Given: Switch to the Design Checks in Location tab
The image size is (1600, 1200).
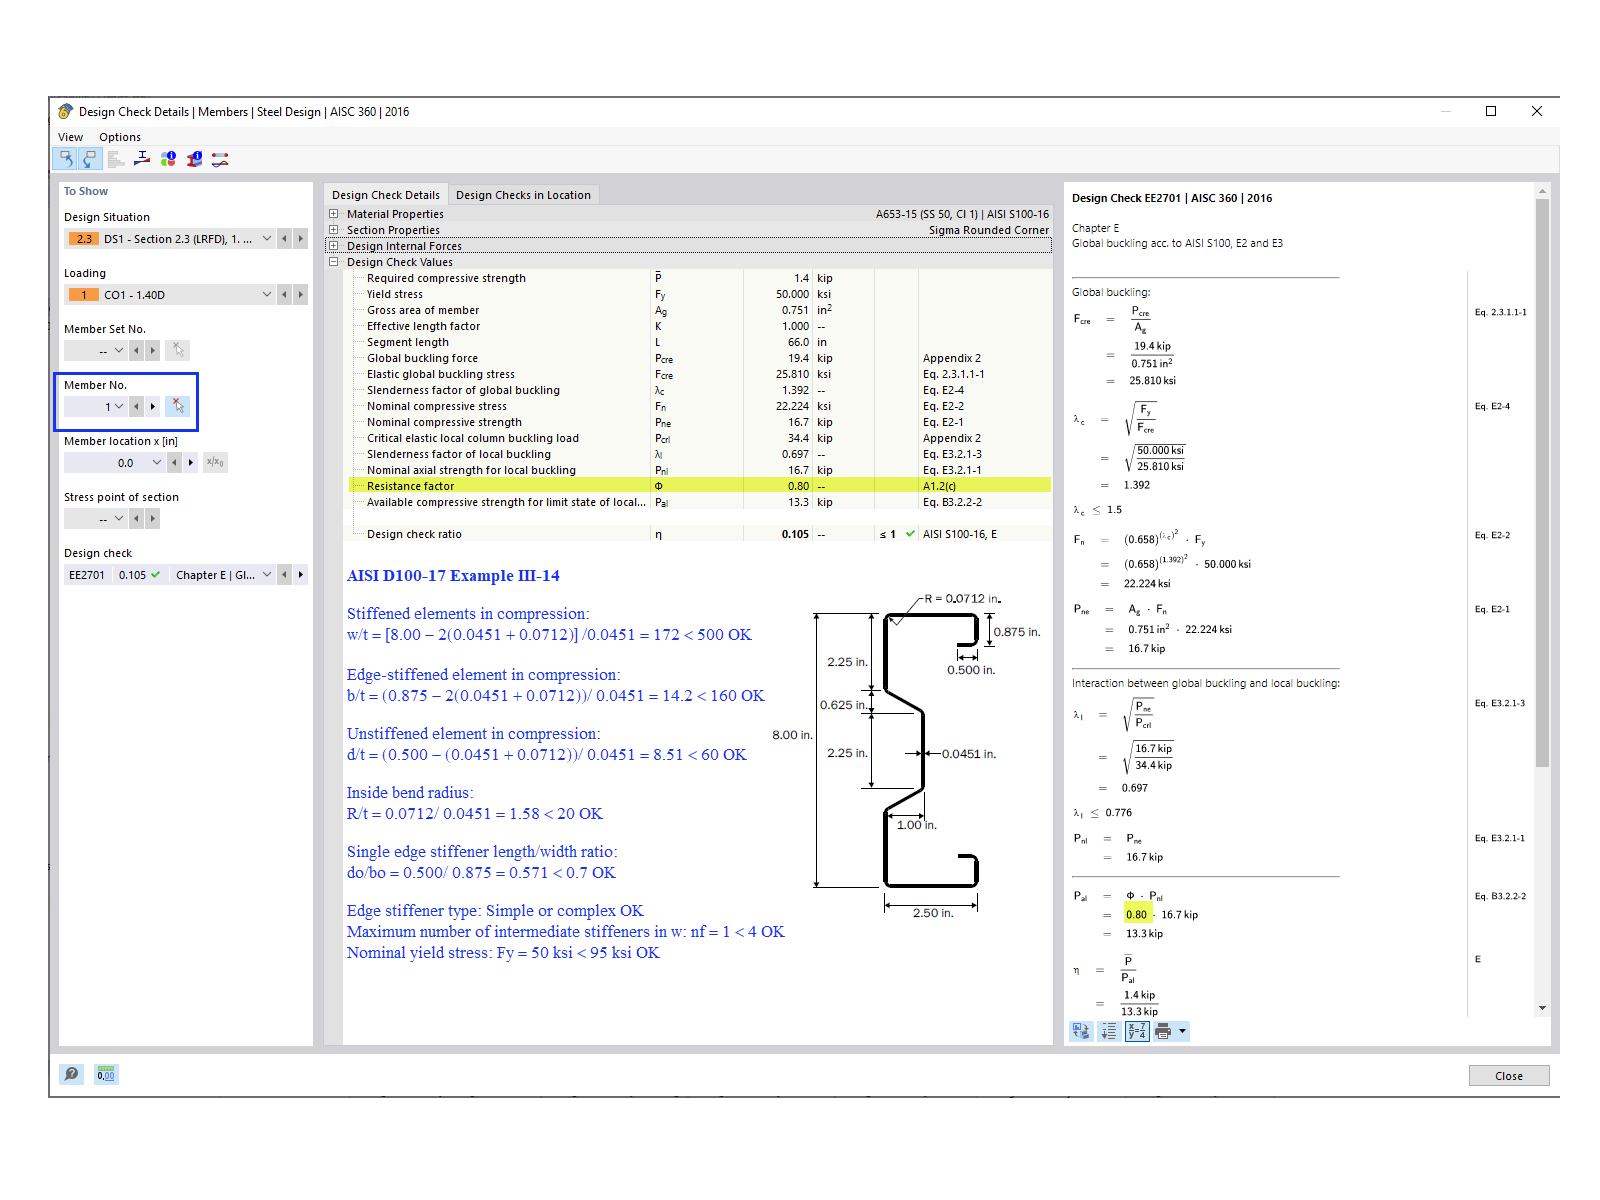Looking at the screenshot, I should click(x=523, y=194).
